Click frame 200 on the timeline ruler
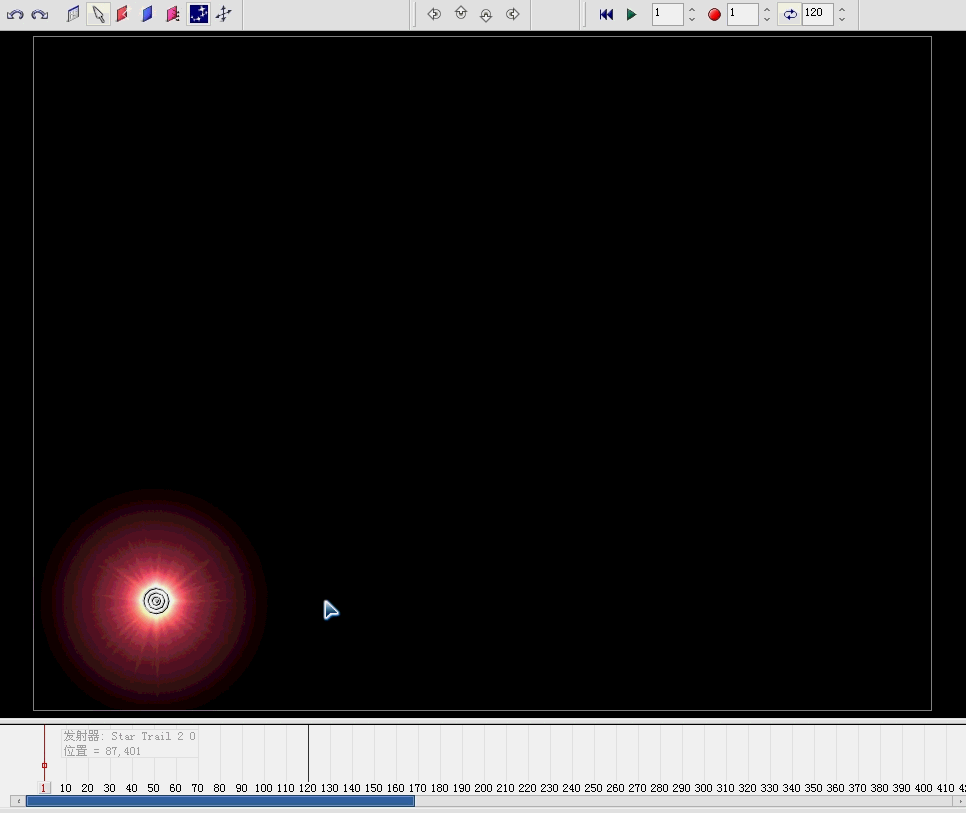This screenshot has height=813, width=966. click(483, 788)
